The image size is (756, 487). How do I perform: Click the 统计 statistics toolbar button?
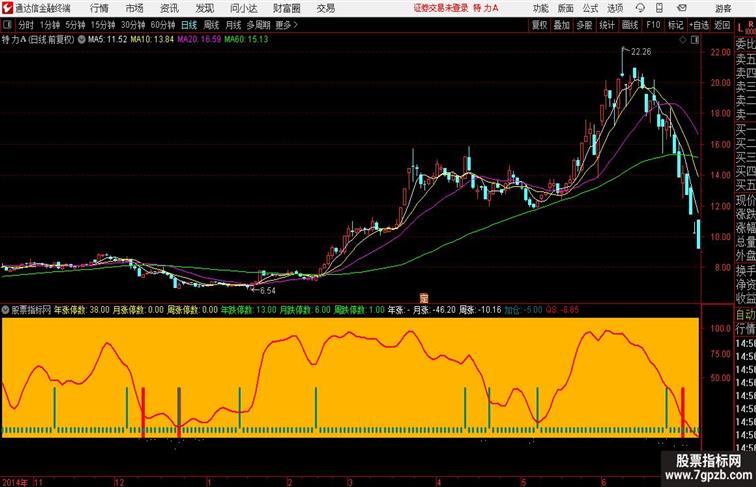(x=607, y=25)
